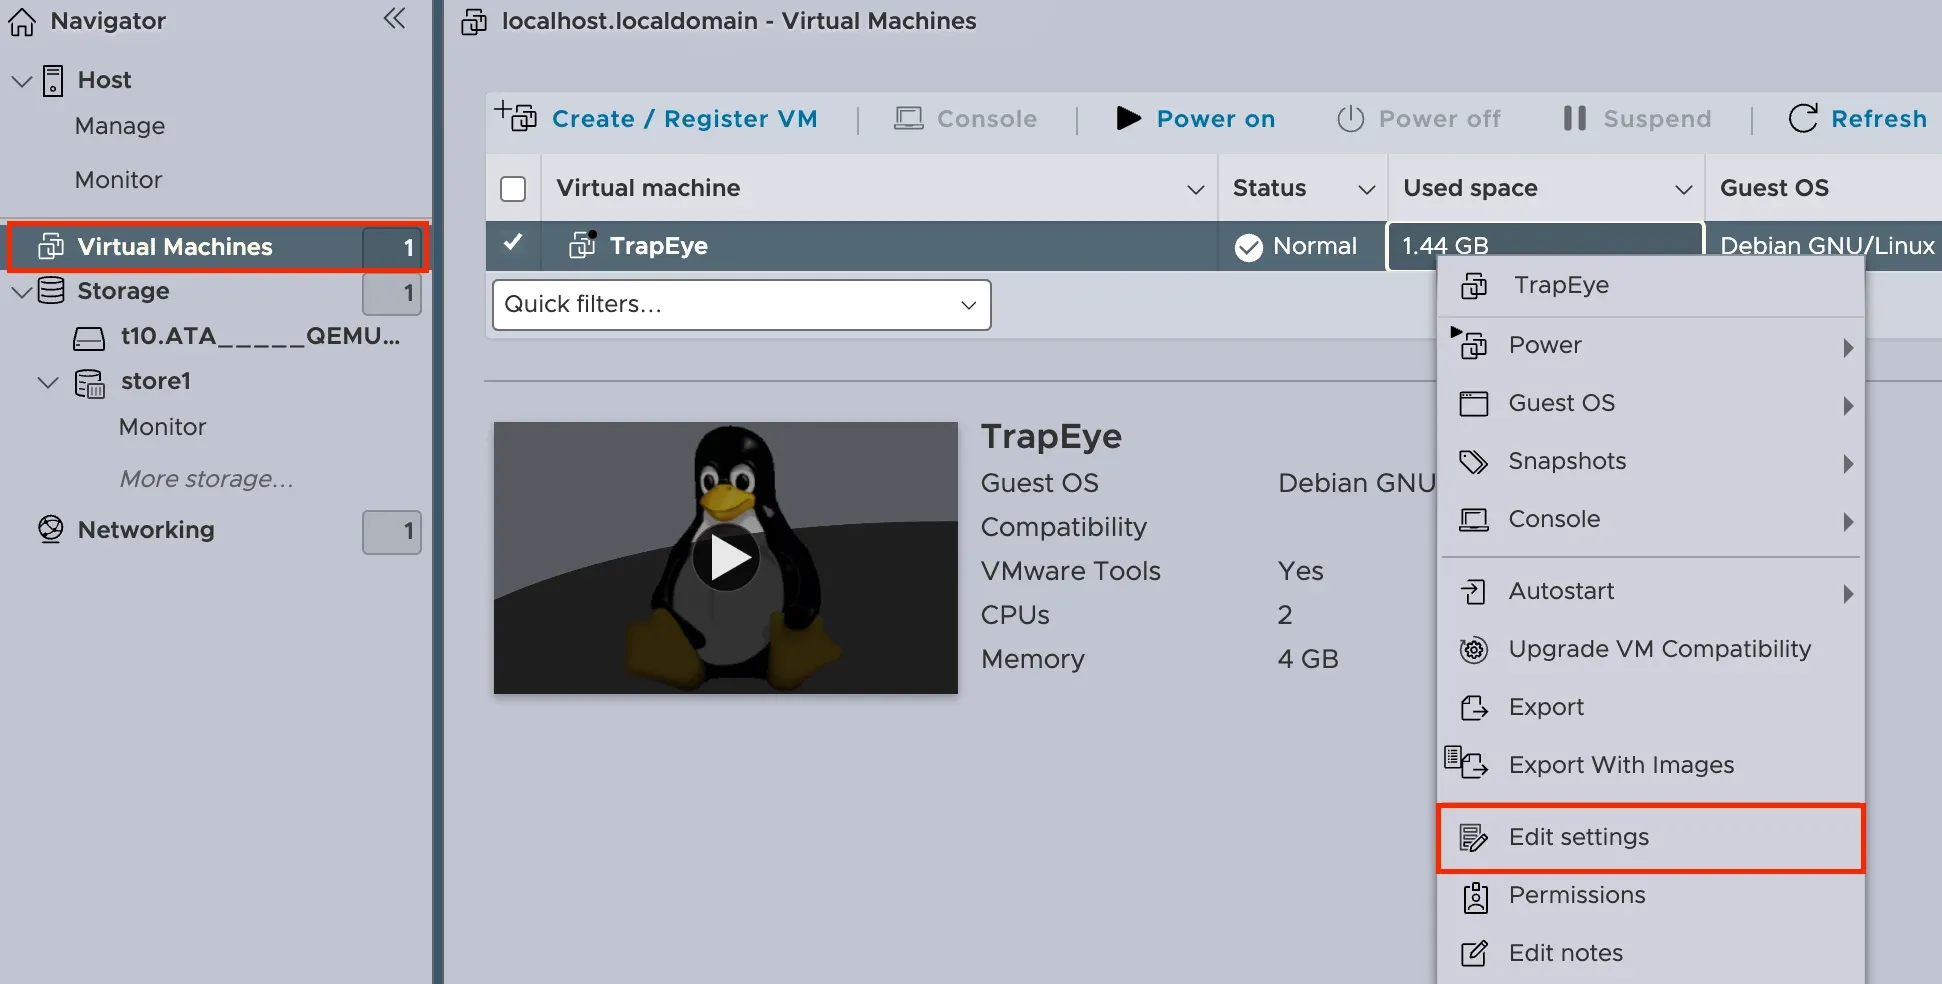Click the Refresh circular arrow icon

coord(1803,118)
